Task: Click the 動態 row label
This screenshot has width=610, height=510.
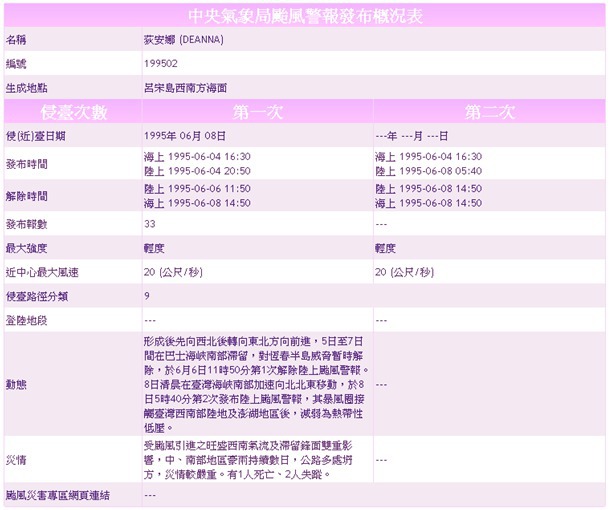Action: [16, 385]
